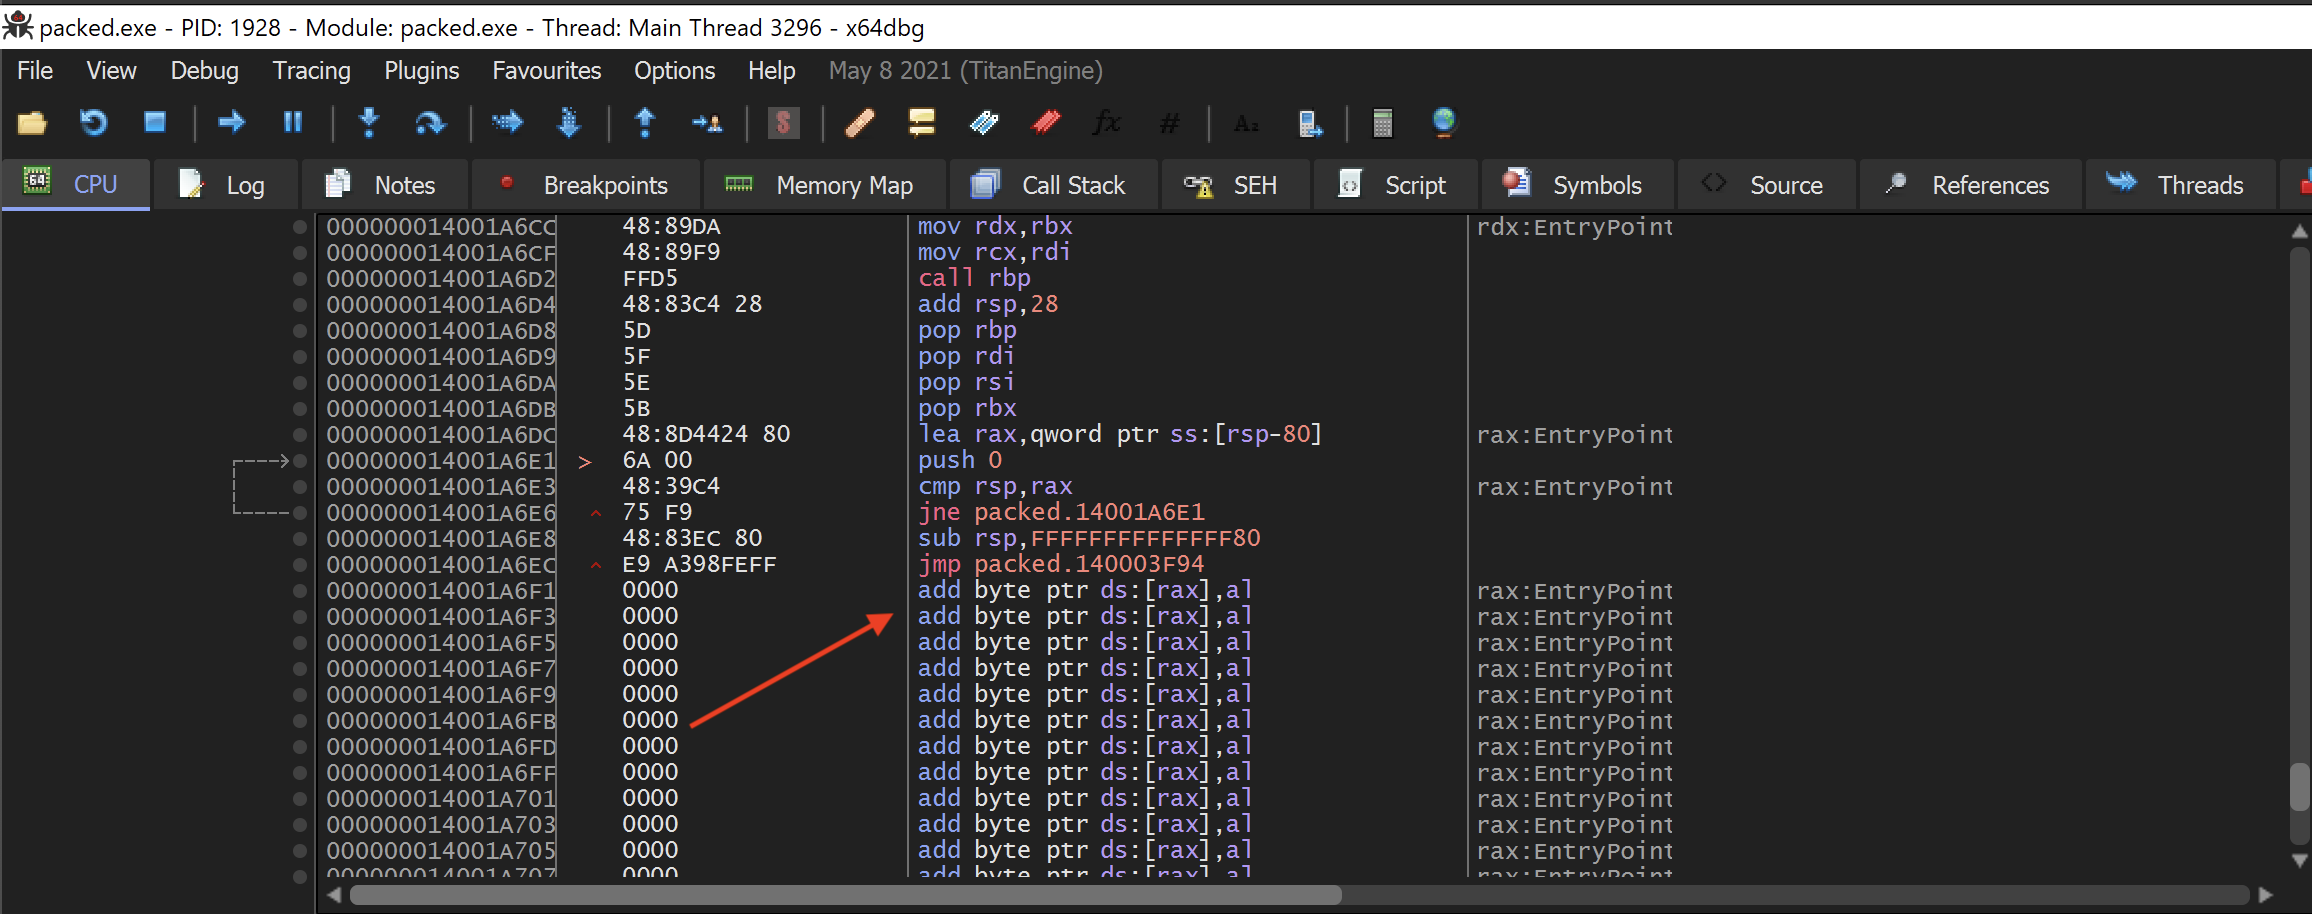Screen dimensions: 2312x914
Task: Switch to the Symbols tab
Action: pos(1578,185)
